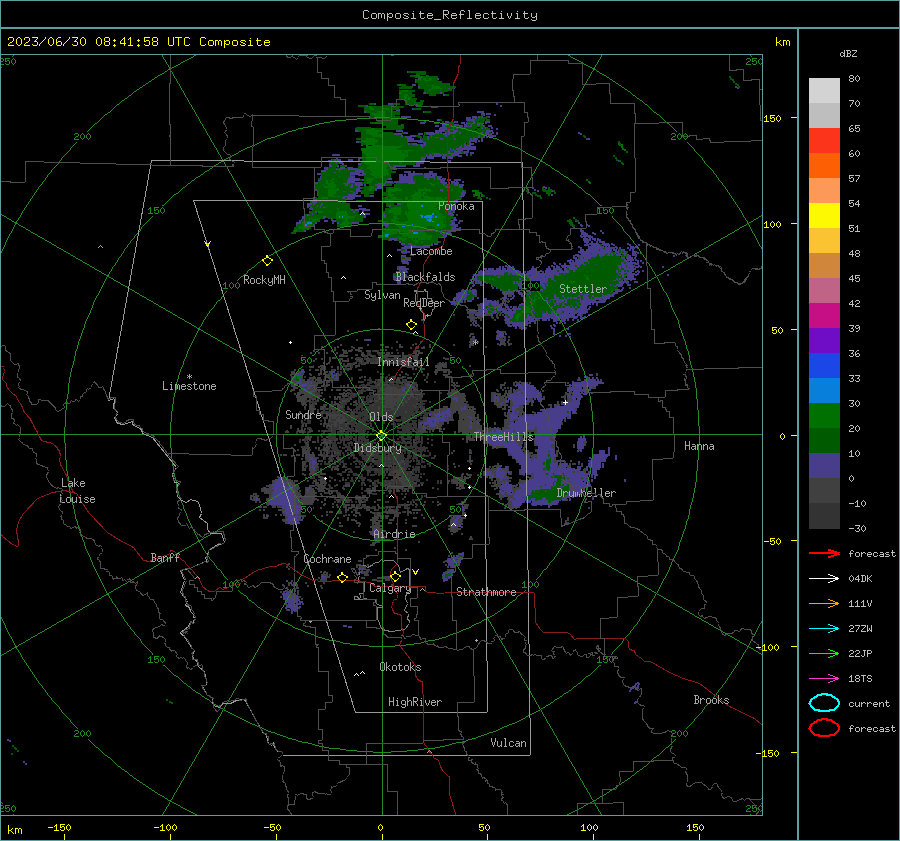The image size is (900, 841).
Task: Click the ThreeHills city label
Action: click(x=503, y=437)
